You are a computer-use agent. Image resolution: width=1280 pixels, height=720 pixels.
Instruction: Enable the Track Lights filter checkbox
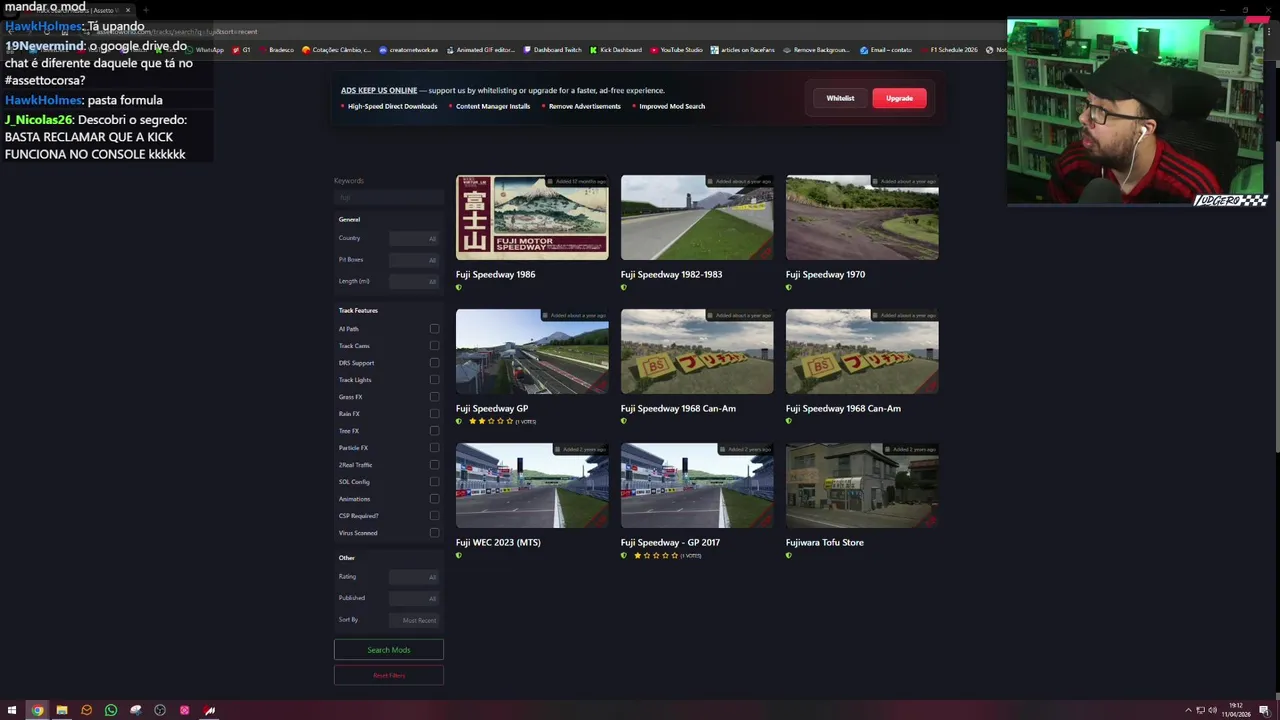coord(434,380)
